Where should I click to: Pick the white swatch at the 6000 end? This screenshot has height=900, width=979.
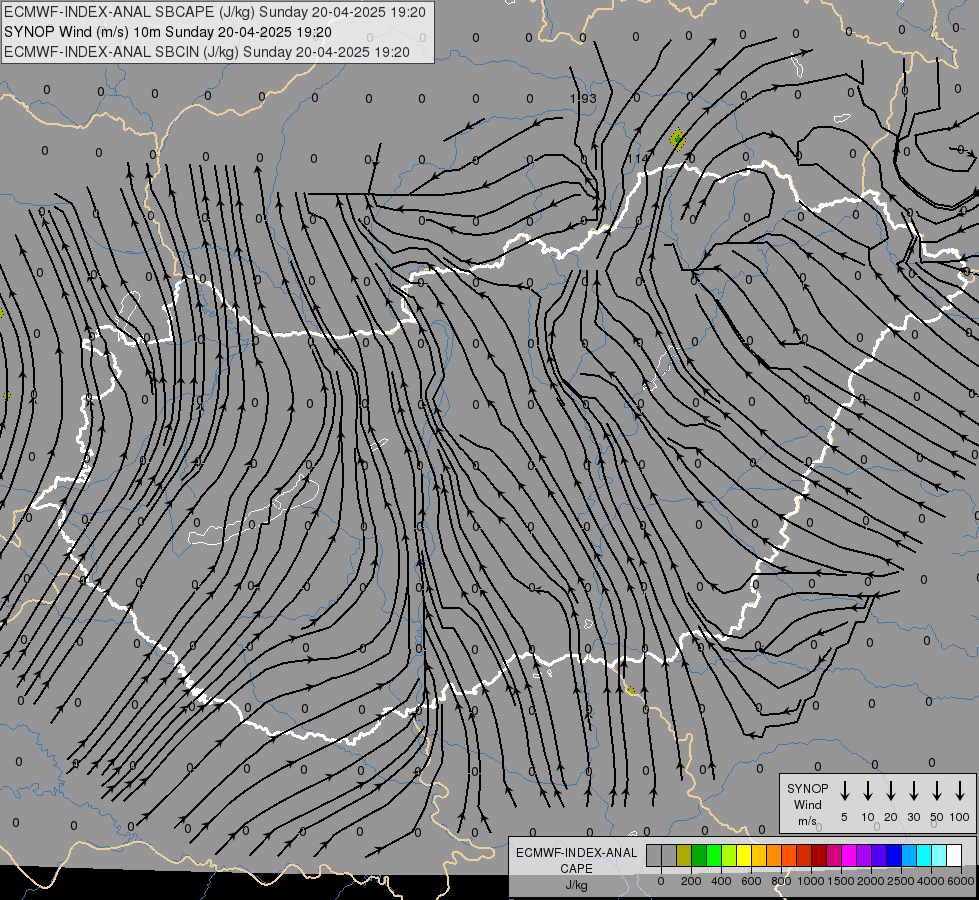[953, 855]
